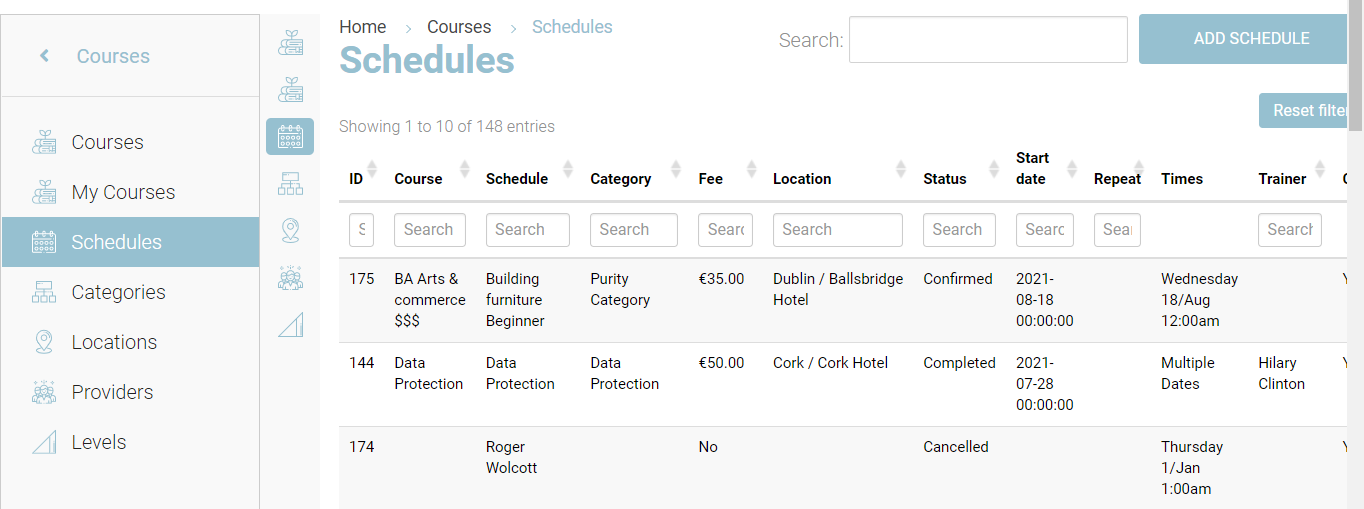Sort by Course column sort arrows
Screen dimensions: 1364x509
(464, 168)
